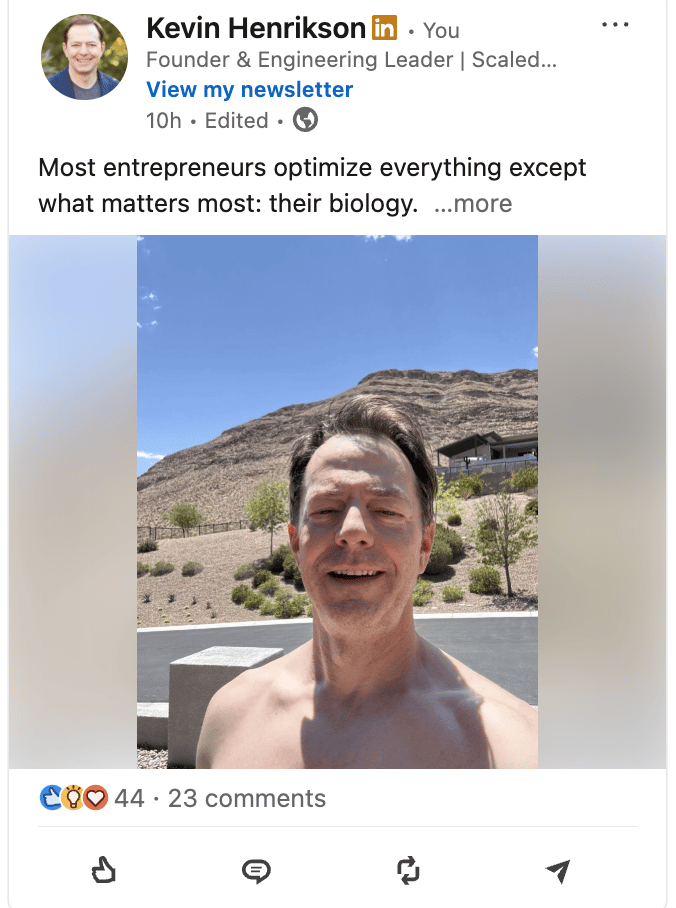Click Kevin Henrikson's round profile photo
The width and height of the screenshot is (676, 908).
click(x=84, y=57)
